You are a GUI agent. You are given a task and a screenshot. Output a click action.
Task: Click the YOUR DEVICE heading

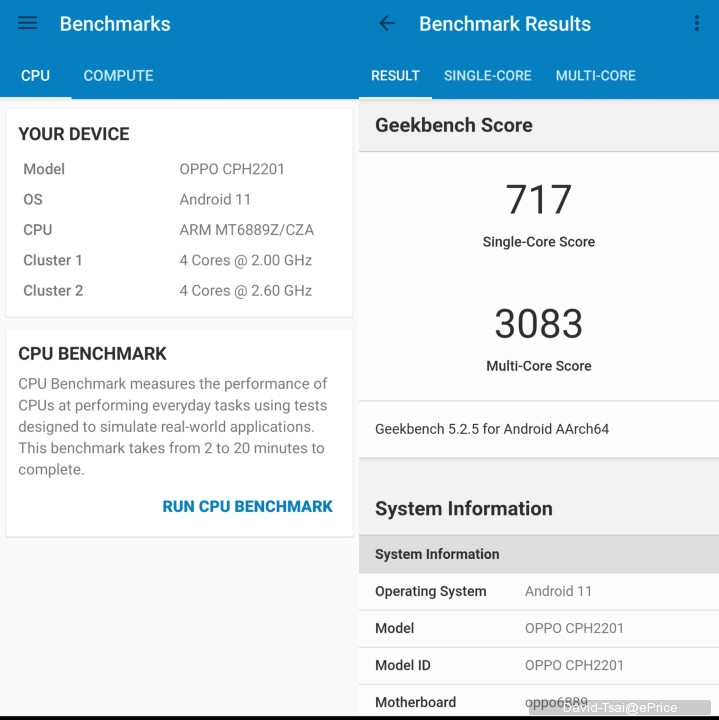pos(74,134)
